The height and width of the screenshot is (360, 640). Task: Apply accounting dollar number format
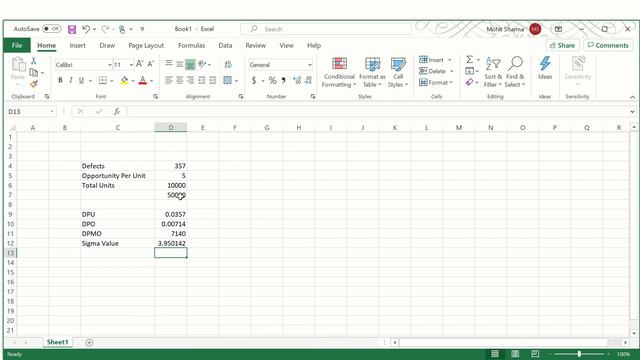[254, 80]
